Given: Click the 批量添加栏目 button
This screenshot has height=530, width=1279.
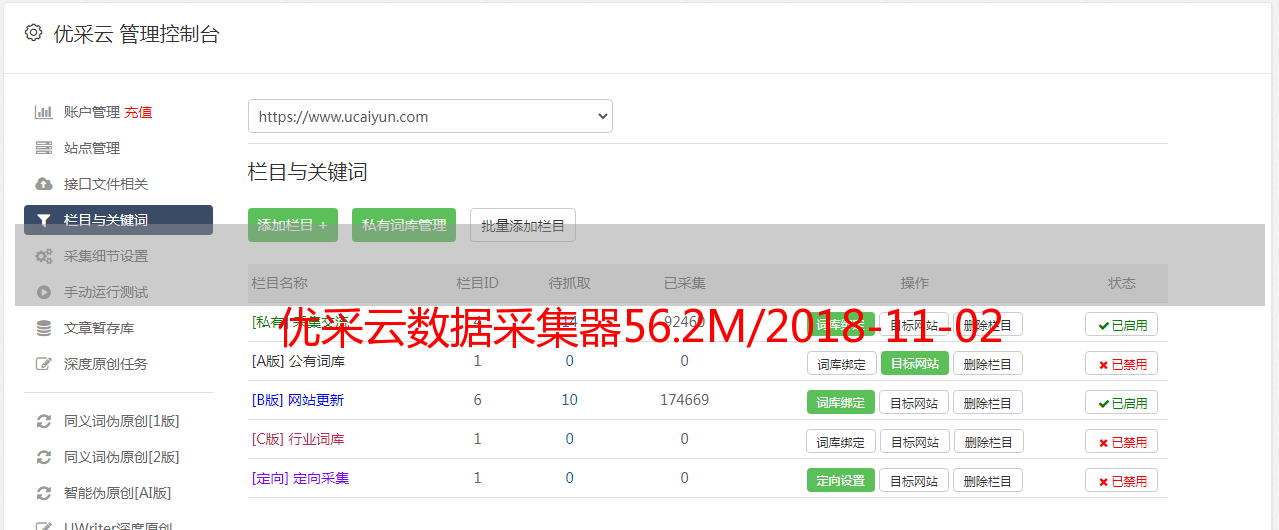Looking at the screenshot, I should click(523, 225).
